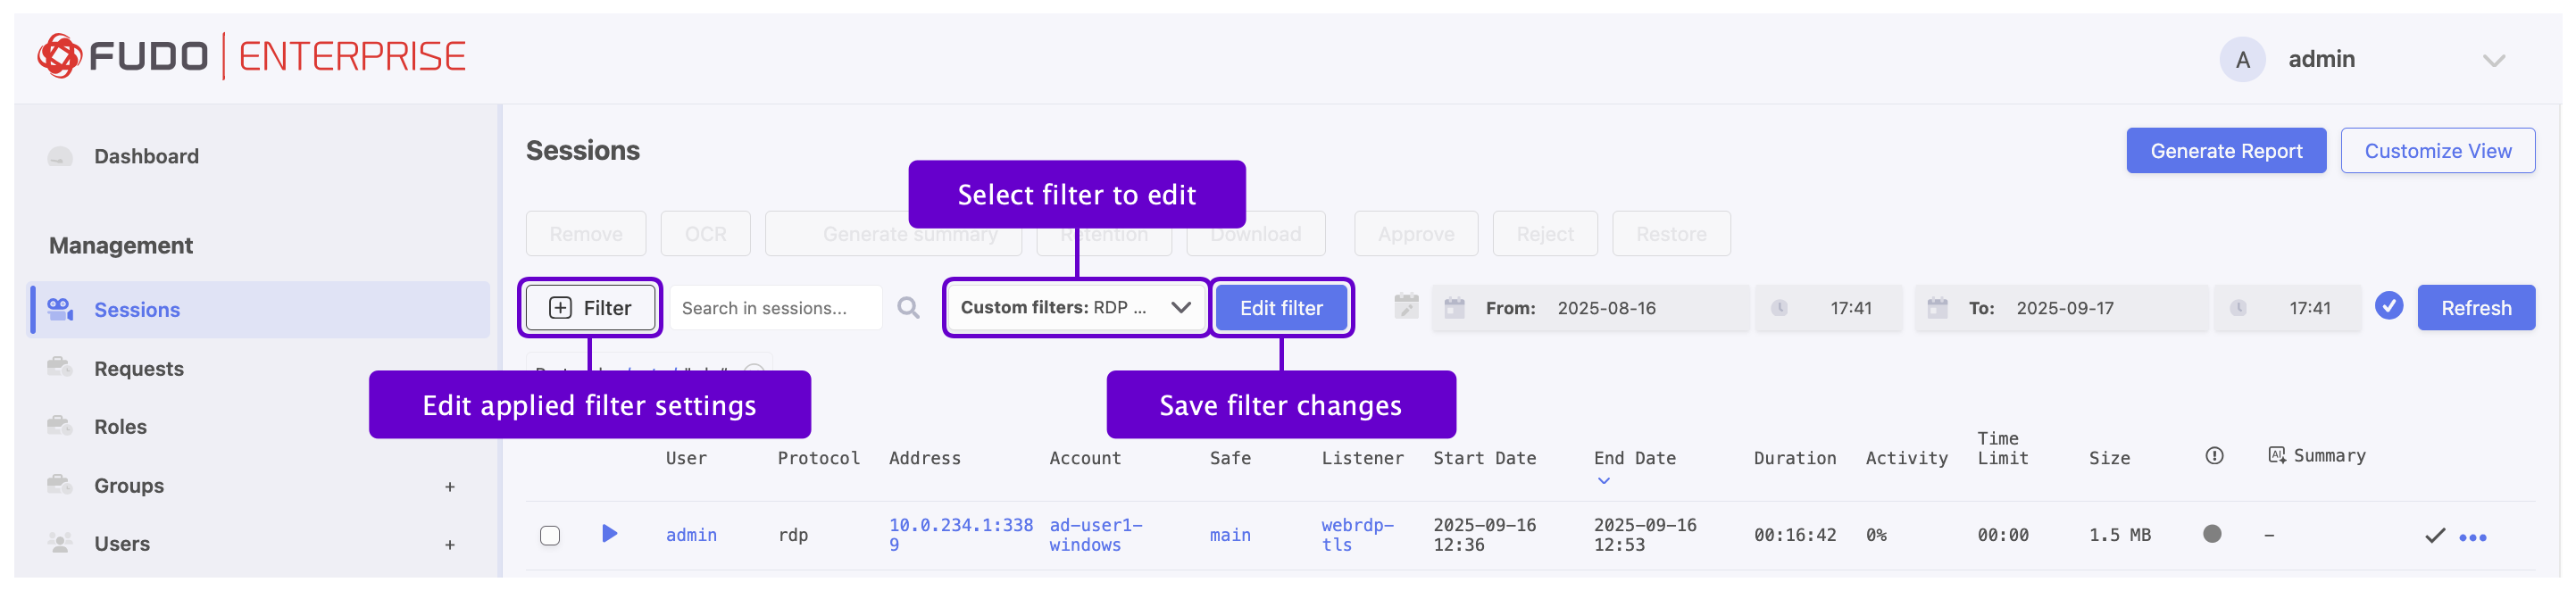
Task: Click the search magnifier icon
Action: (x=908, y=308)
